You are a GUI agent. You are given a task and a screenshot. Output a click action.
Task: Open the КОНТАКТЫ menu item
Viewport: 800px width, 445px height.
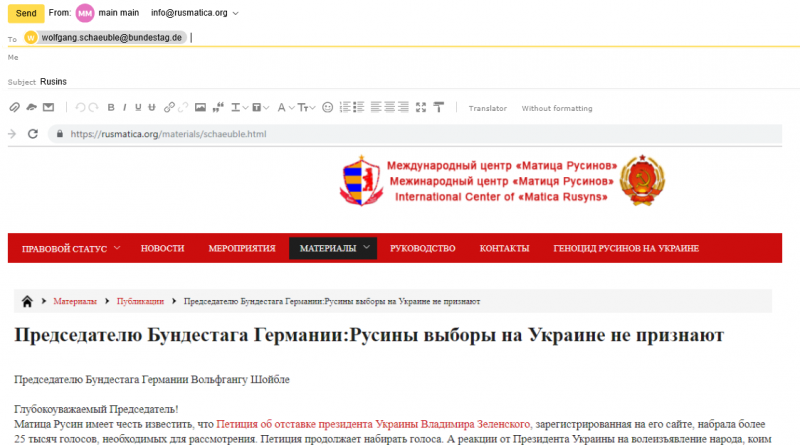504,249
